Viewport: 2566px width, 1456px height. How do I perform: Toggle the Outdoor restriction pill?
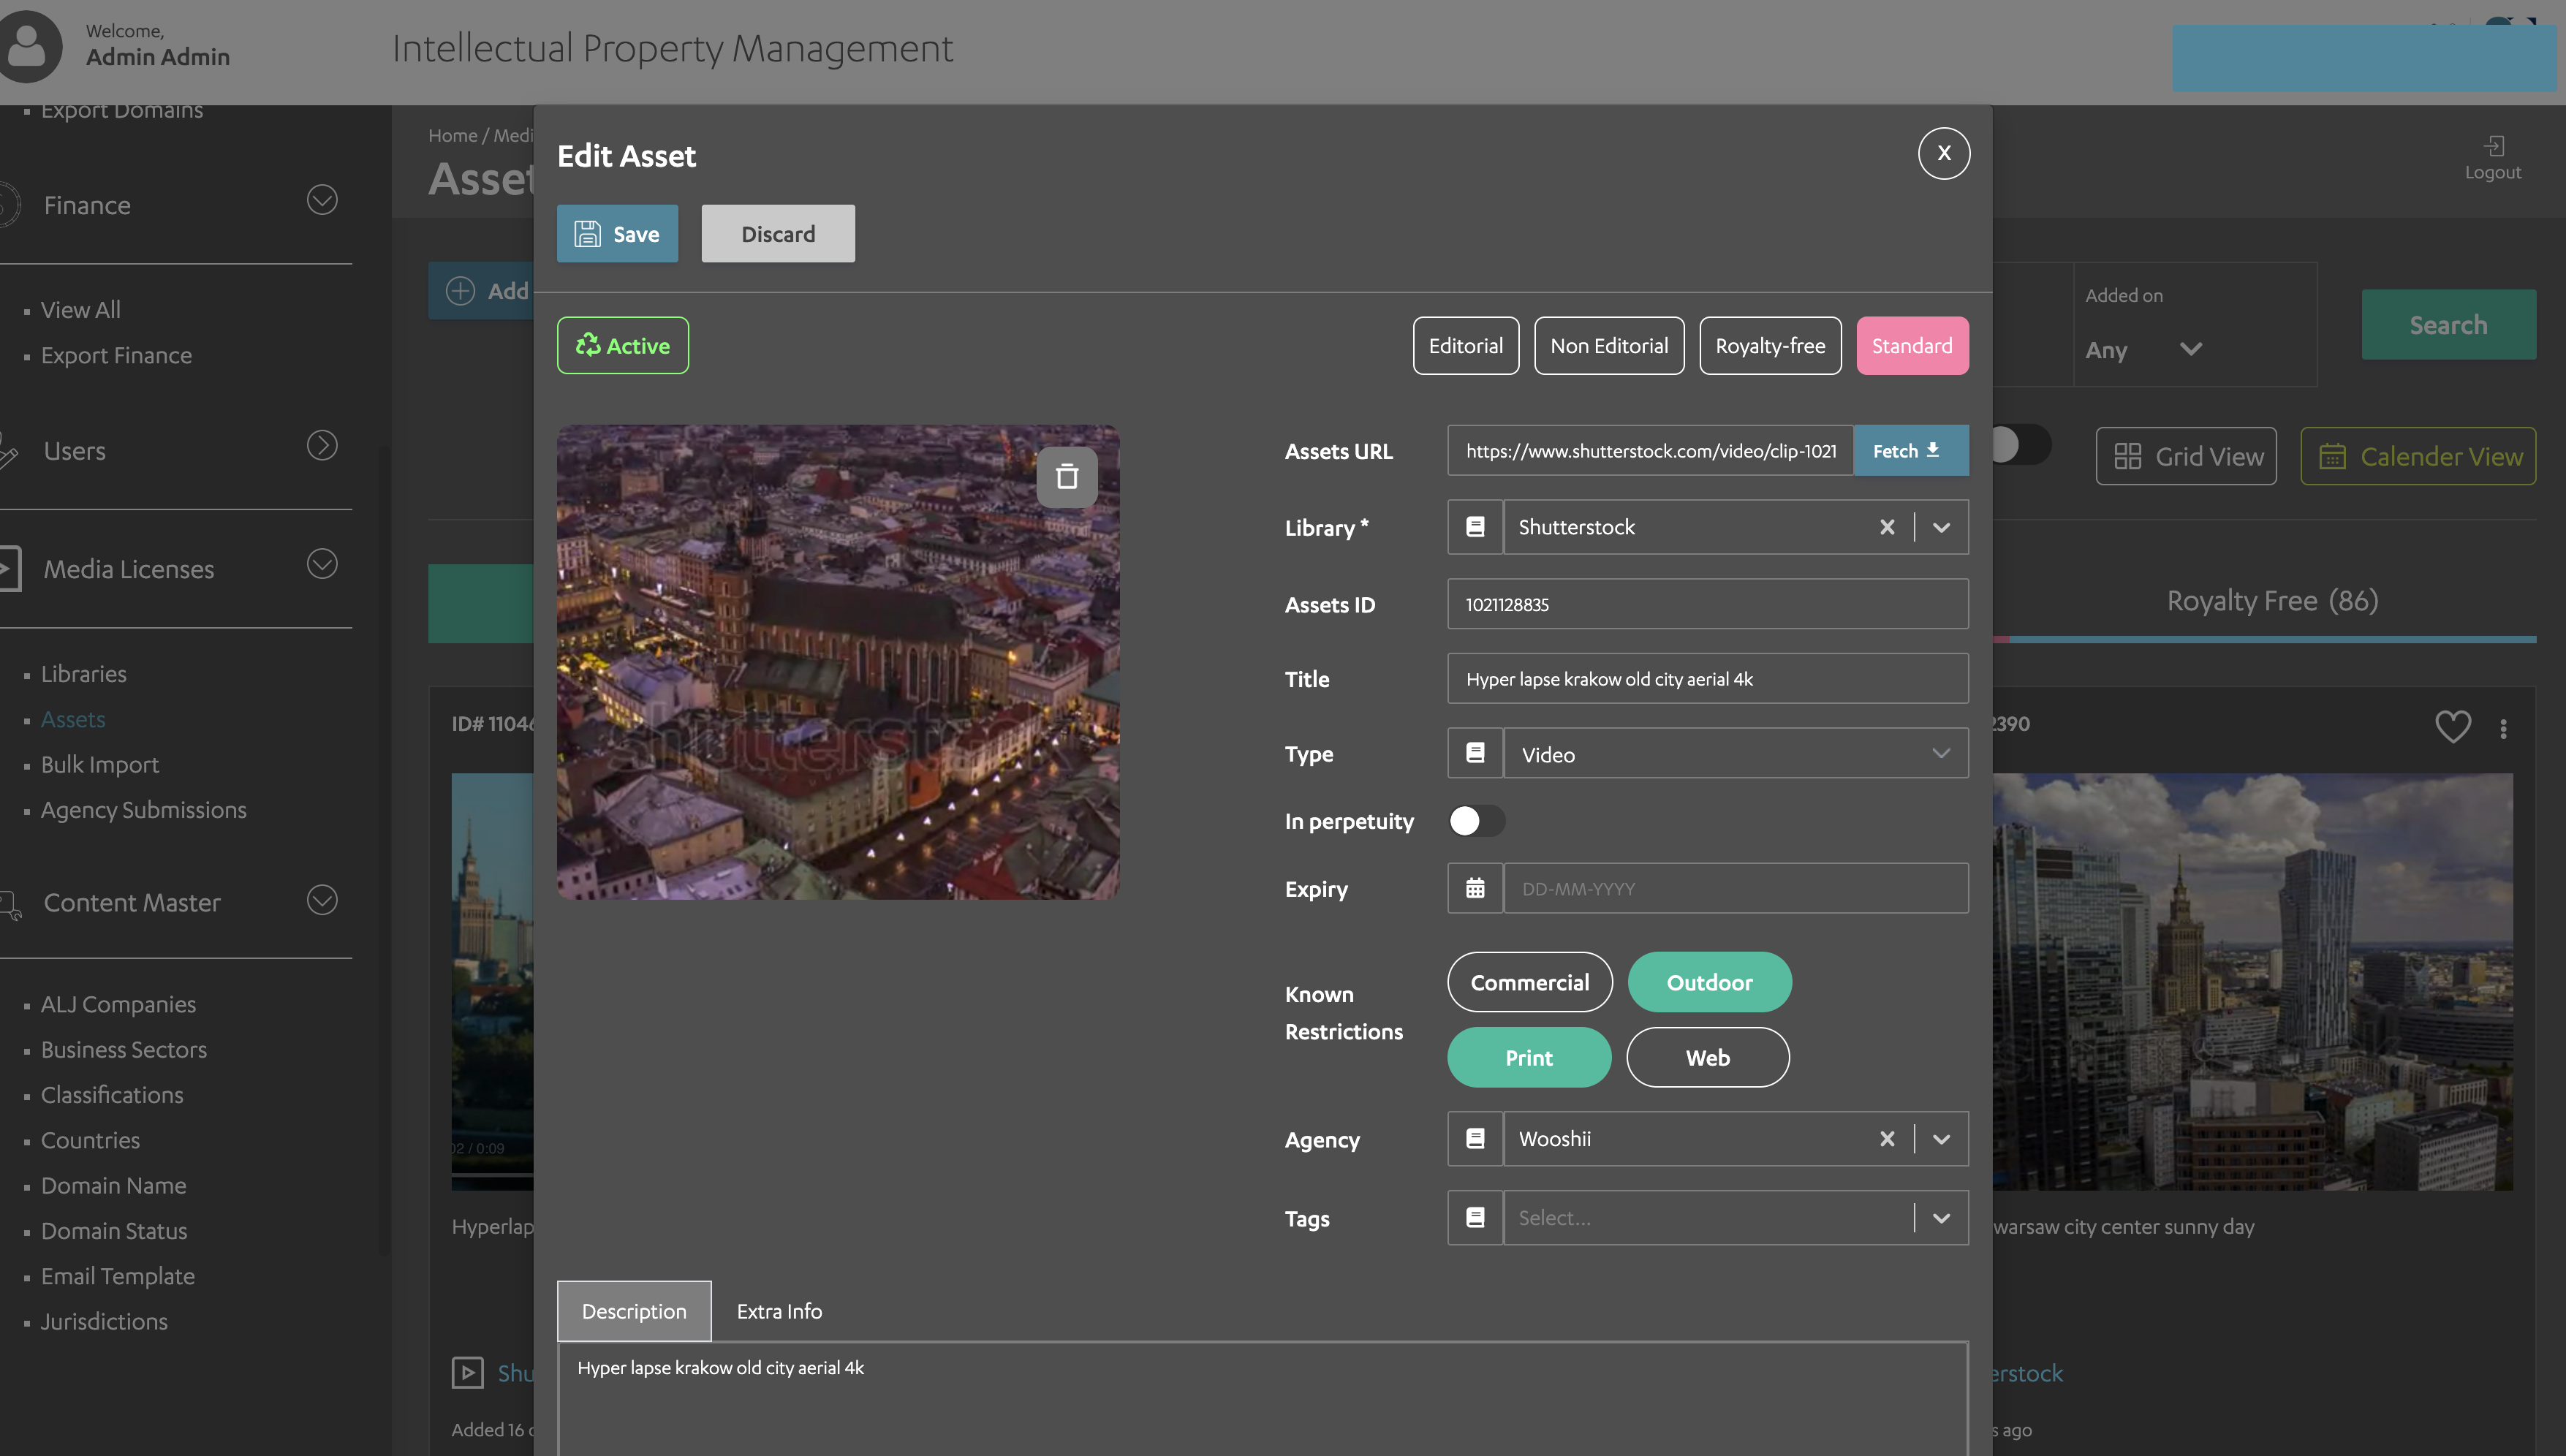[x=1709, y=982]
